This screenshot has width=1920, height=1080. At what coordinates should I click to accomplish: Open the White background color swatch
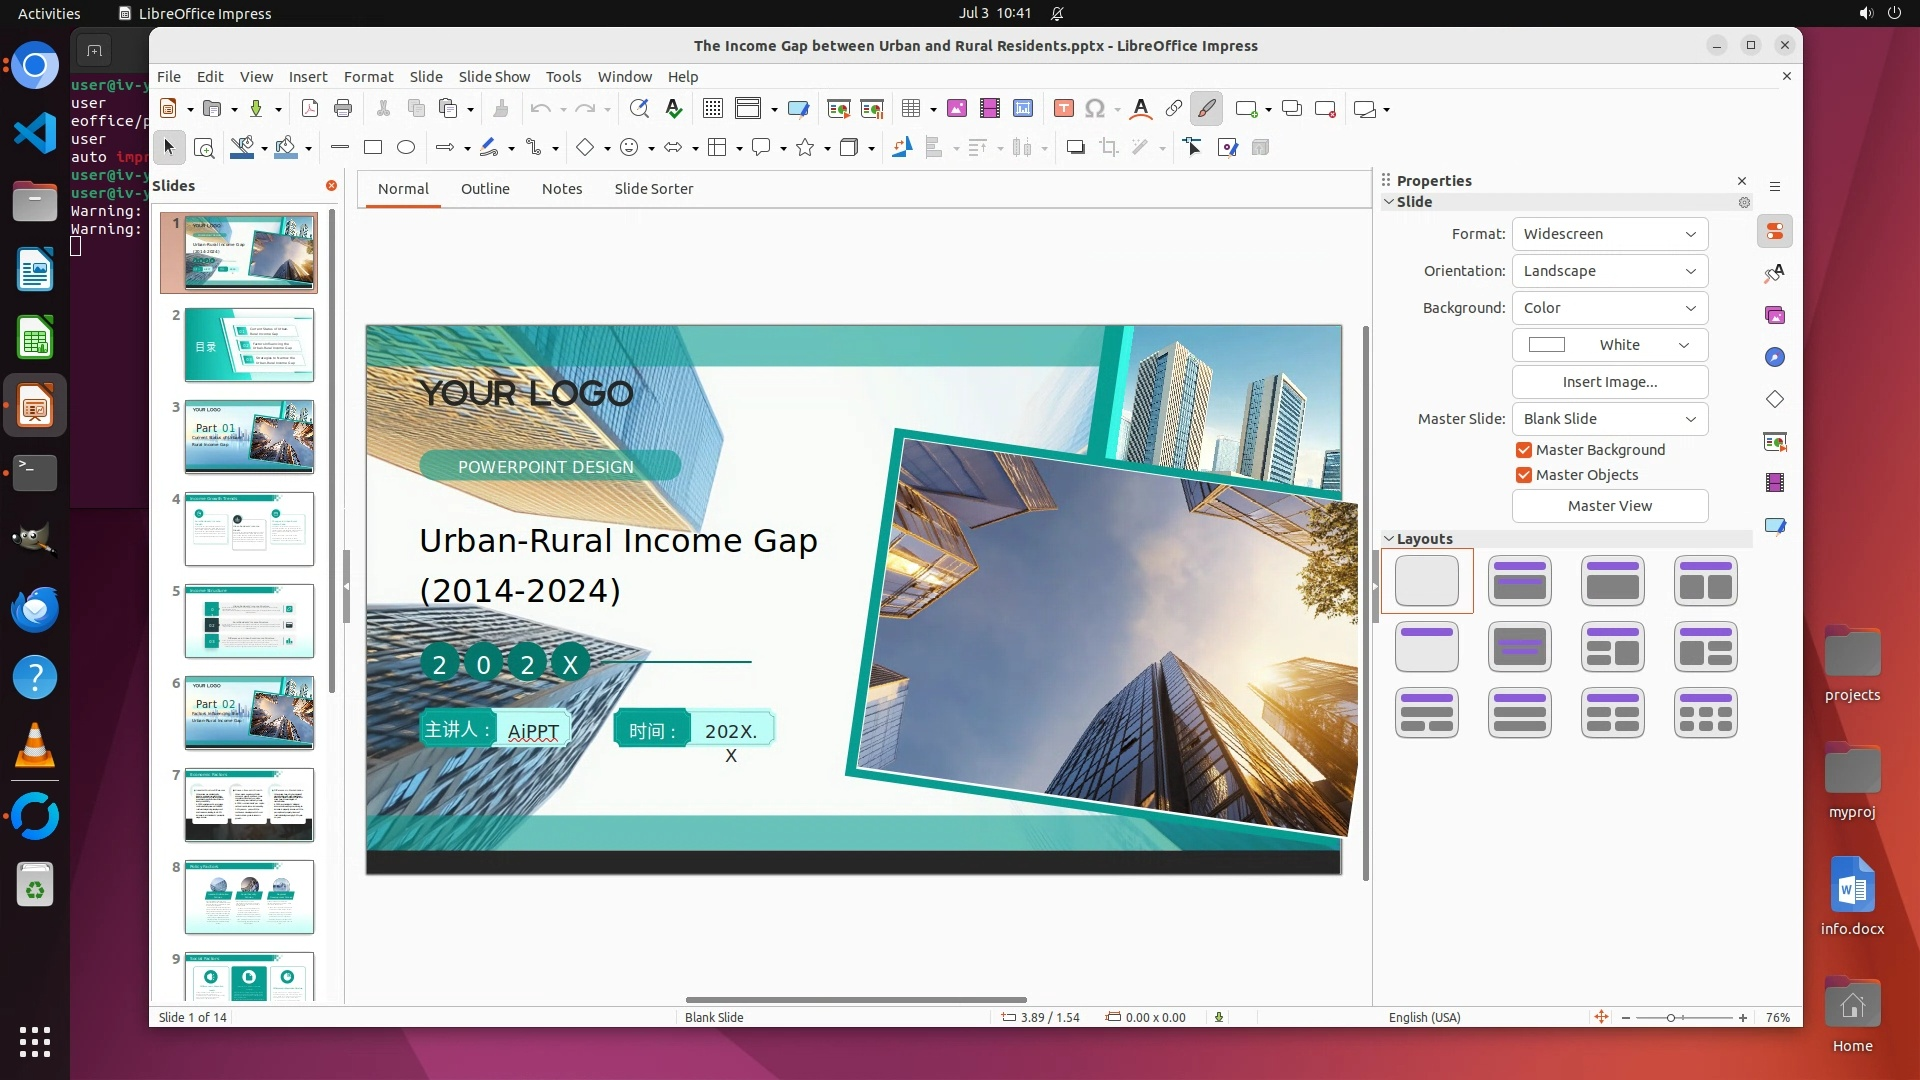(1609, 345)
